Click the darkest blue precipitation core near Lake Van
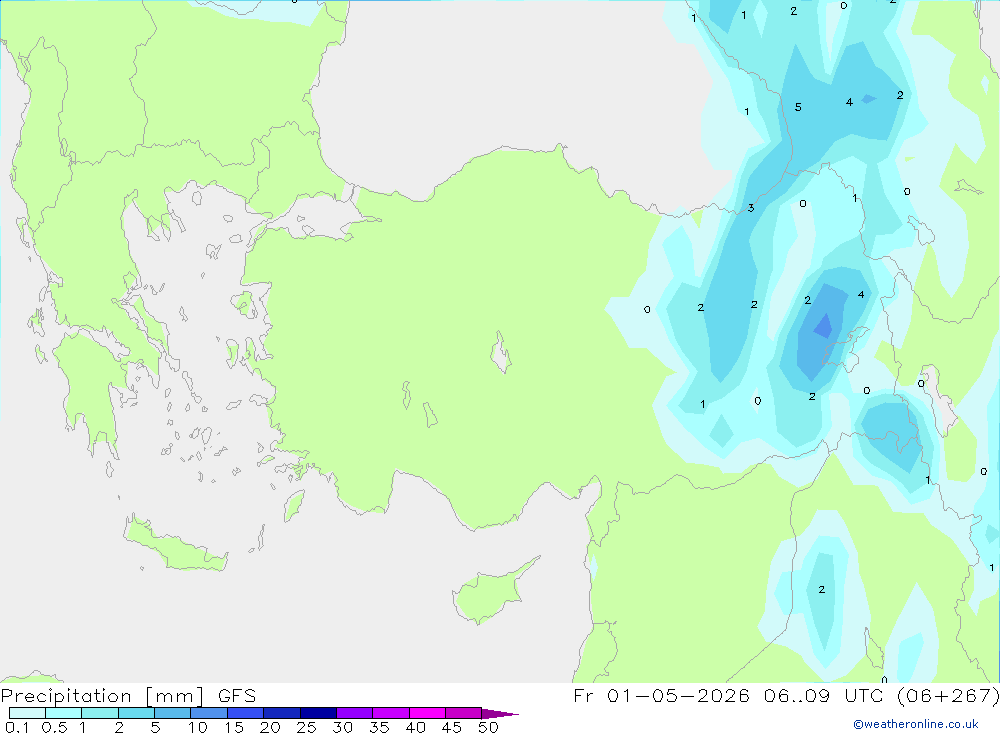This screenshot has height=733, width=1000. pos(823,326)
